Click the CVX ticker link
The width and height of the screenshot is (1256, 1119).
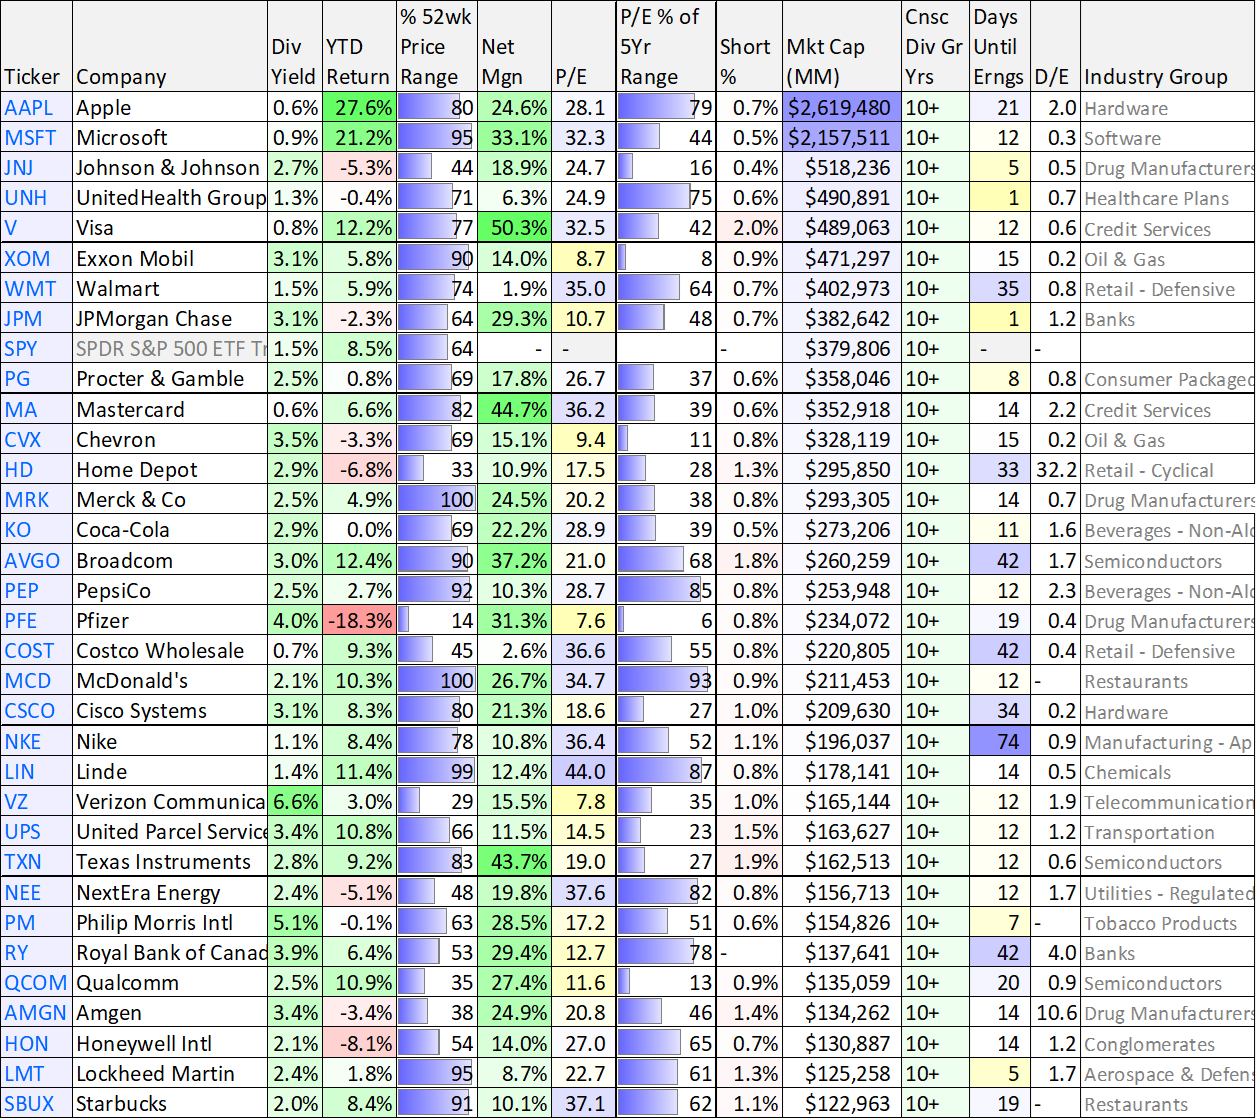pyautogui.click(x=23, y=440)
